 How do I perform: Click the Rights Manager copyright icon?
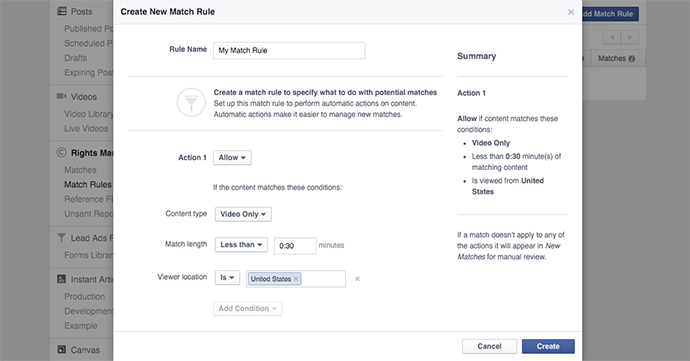[62, 152]
